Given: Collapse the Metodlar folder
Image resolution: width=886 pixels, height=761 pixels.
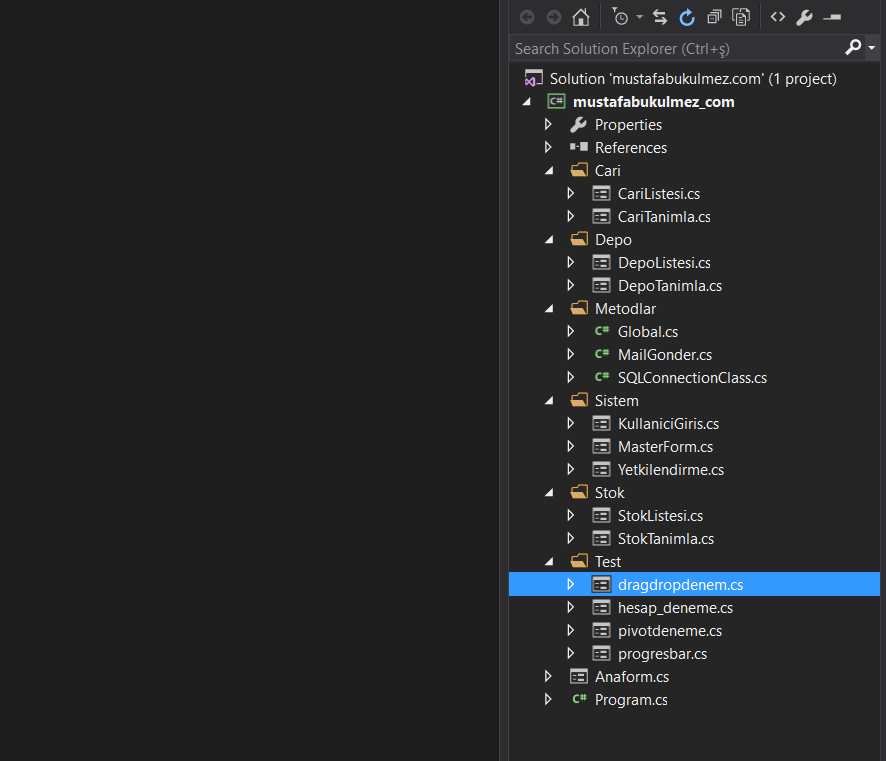Looking at the screenshot, I should [549, 309].
